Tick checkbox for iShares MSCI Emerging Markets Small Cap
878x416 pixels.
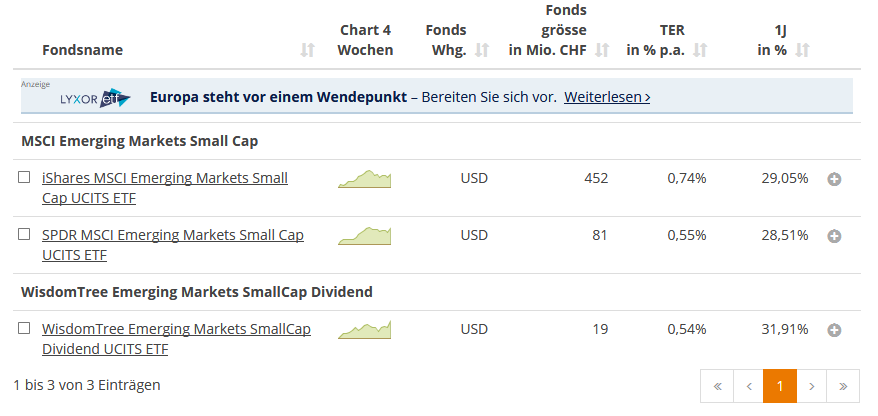[24, 177]
